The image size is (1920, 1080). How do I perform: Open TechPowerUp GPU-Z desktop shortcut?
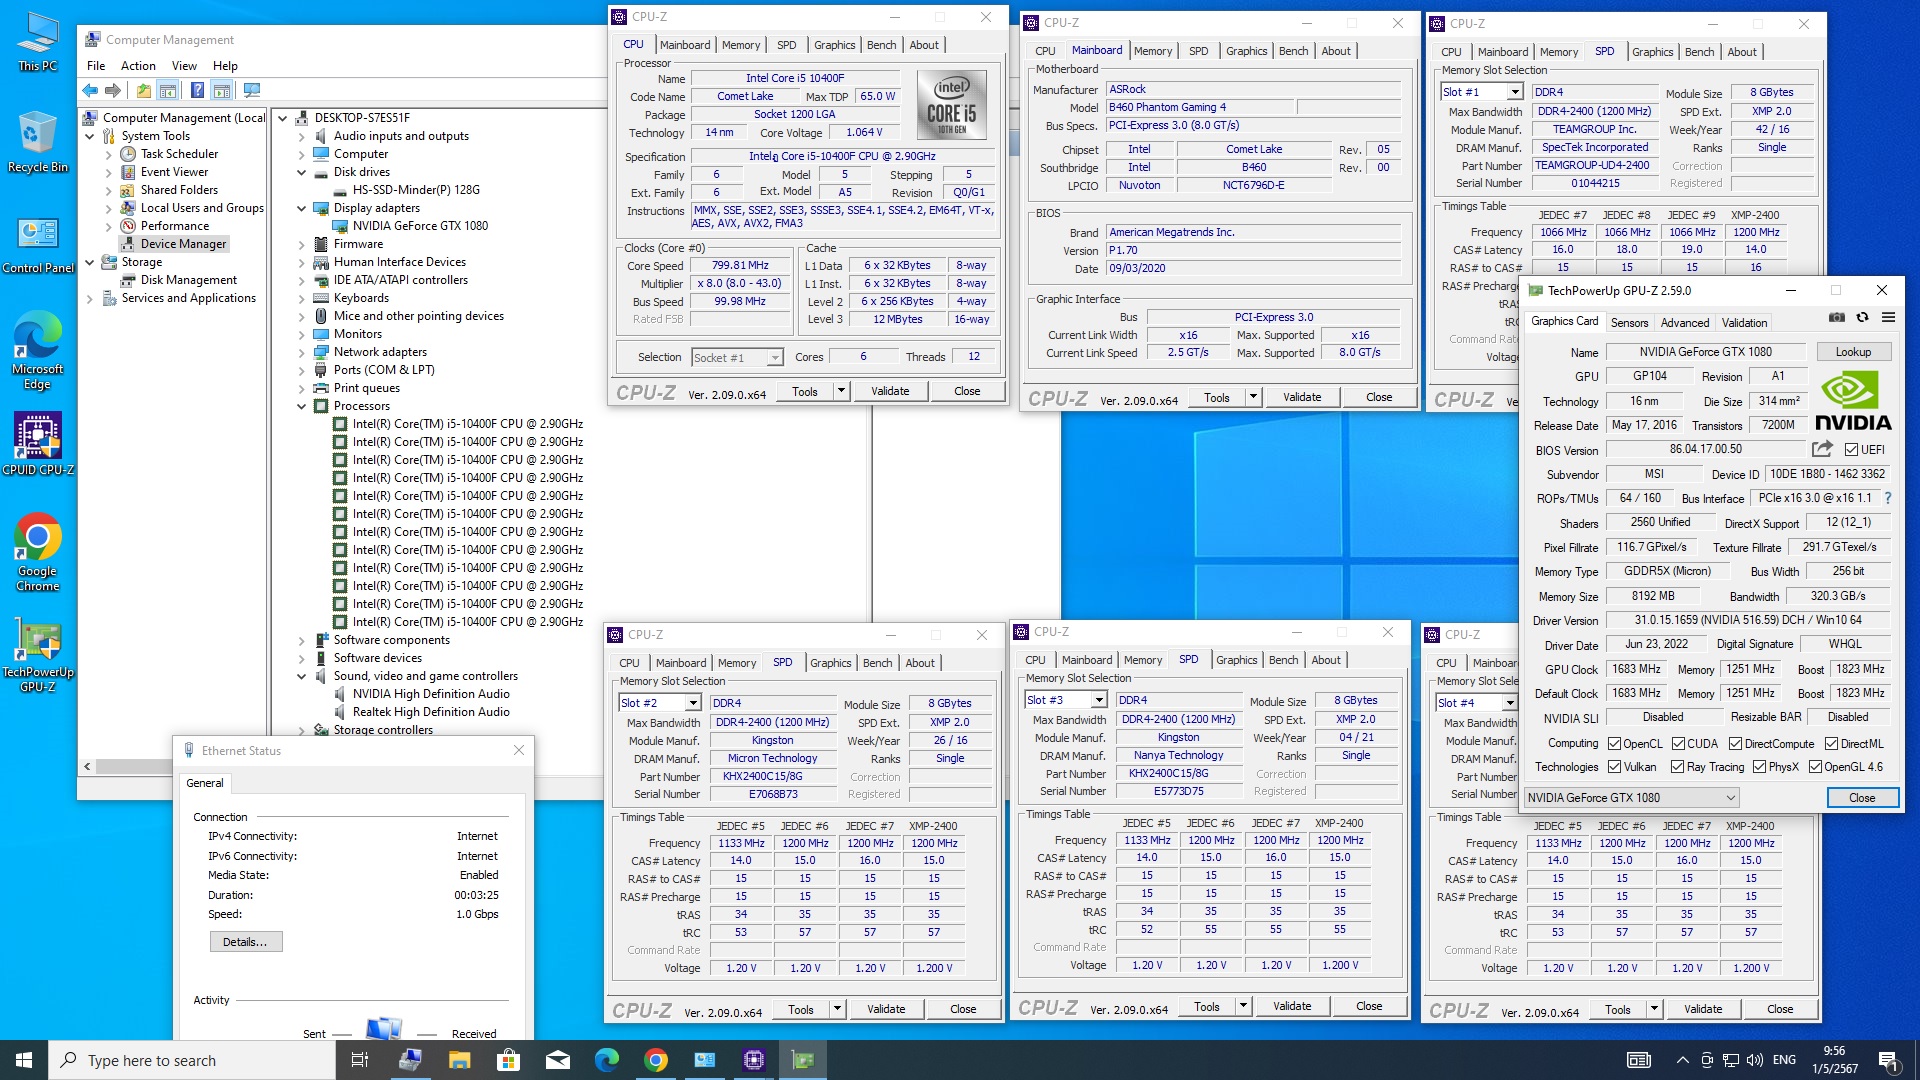pos(37,655)
